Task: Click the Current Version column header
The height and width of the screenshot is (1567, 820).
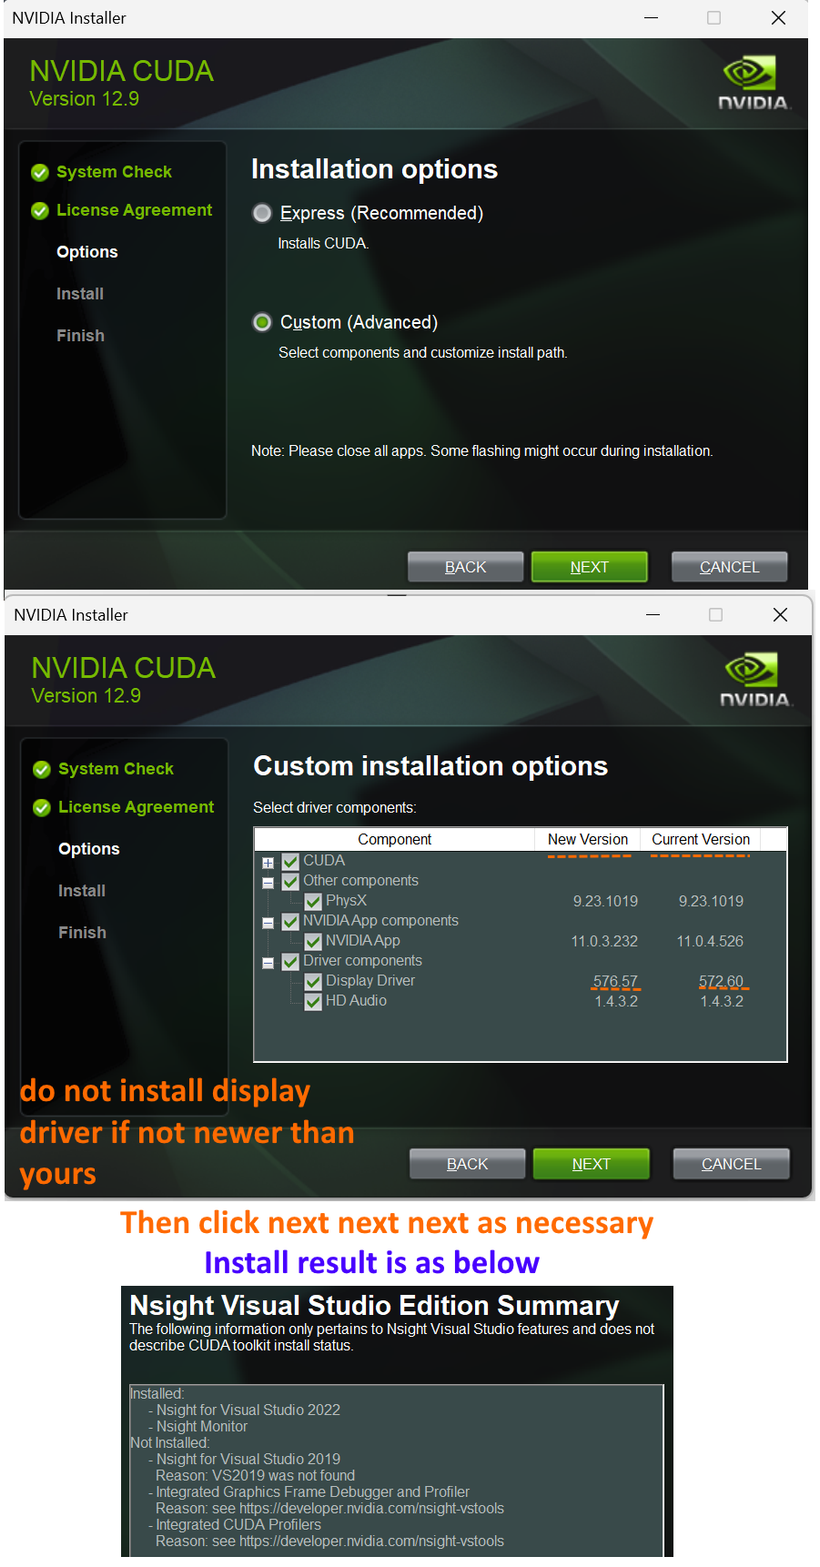Action: [x=700, y=839]
